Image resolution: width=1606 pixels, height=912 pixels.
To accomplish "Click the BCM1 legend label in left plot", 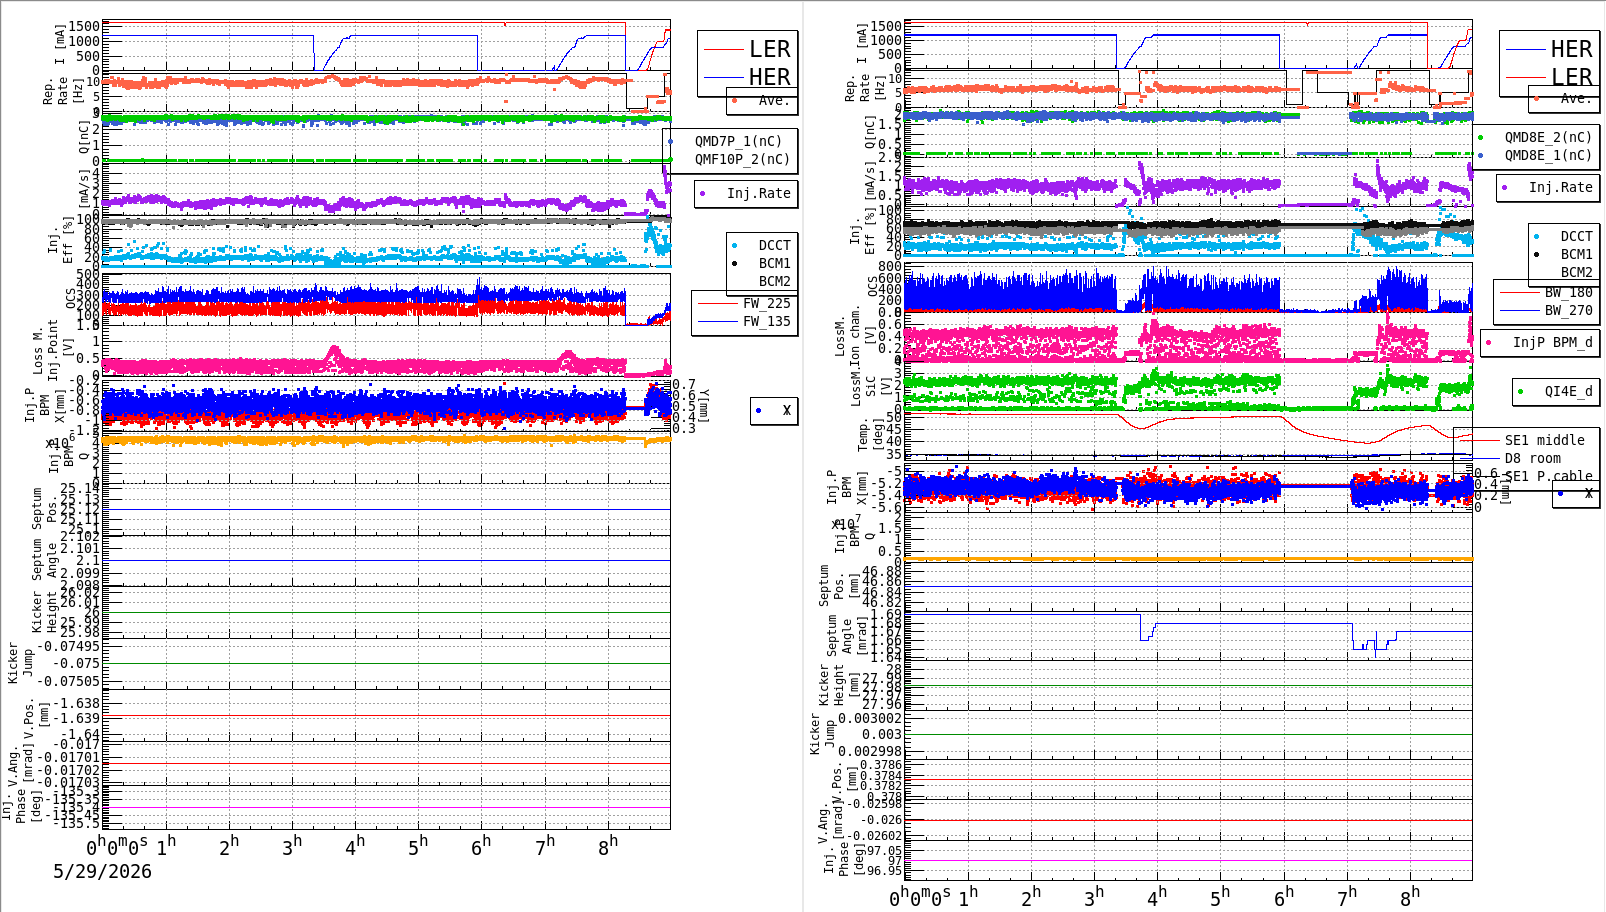I will pyautogui.click(x=774, y=263).
